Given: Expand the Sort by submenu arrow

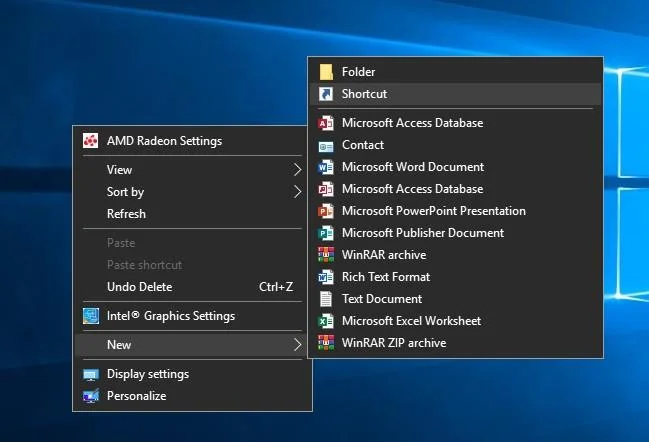Looking at the screenshot, I should point(297,192).
